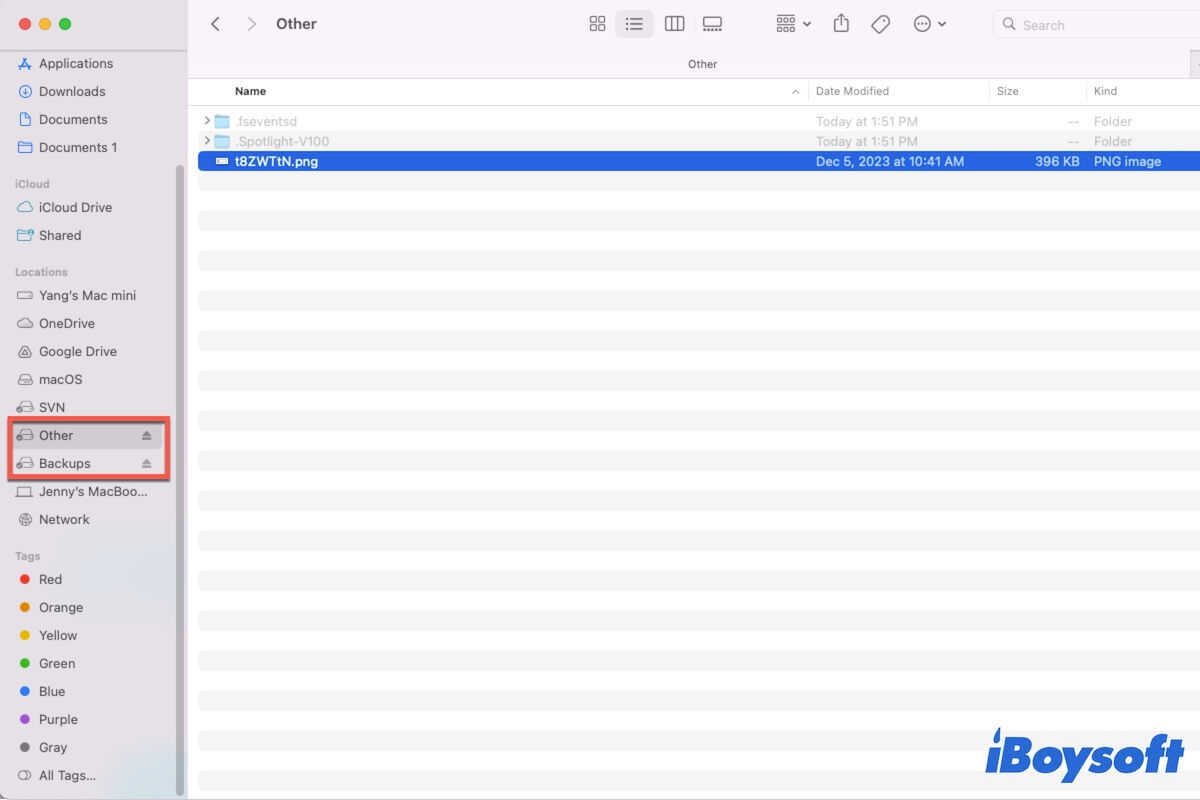Open All Tags in the sidebar
This screenshot has height=800, width=1200.
[65, 775]
